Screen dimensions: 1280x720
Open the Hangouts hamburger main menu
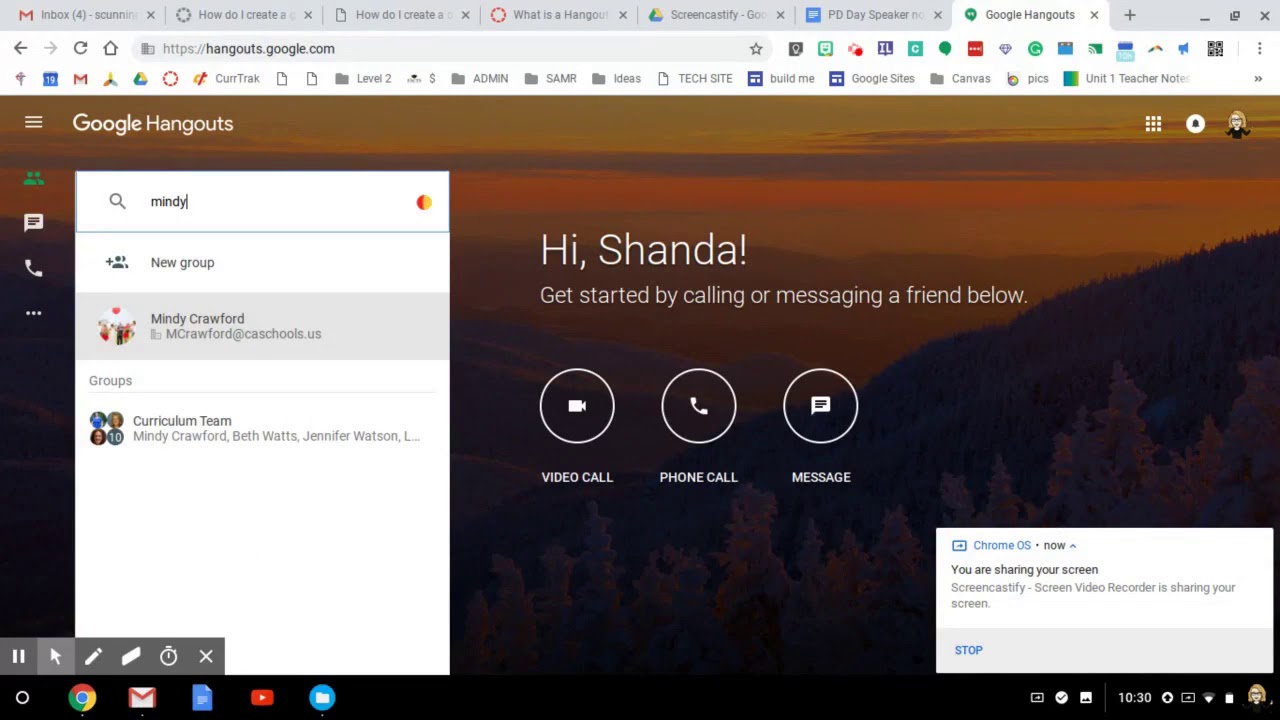33,122
